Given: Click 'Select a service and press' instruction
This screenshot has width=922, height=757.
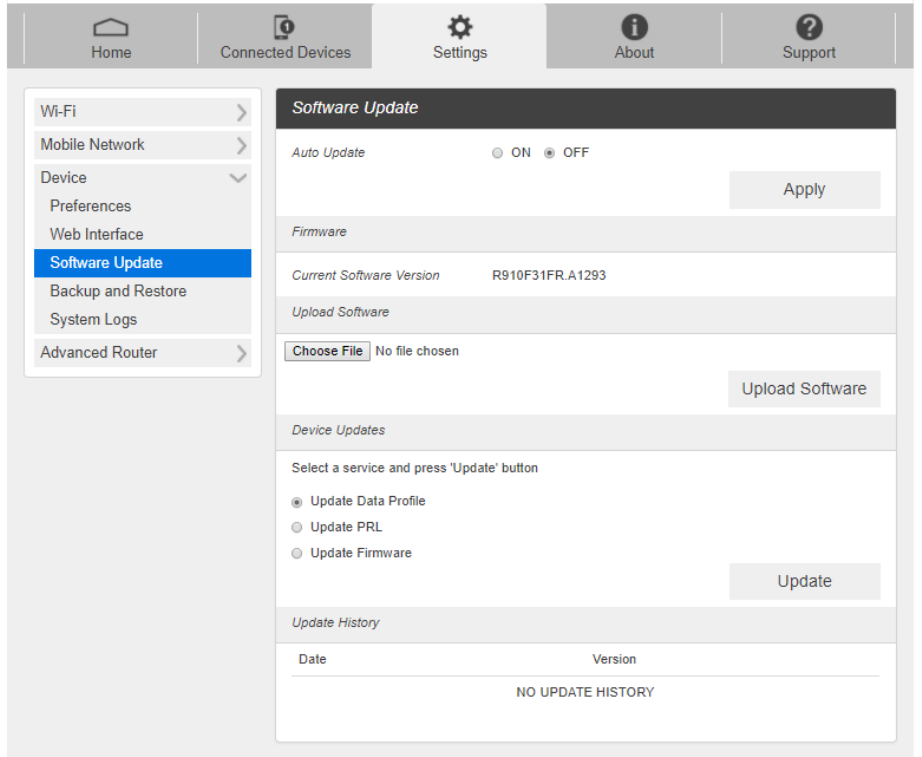Looking at the screenshot, I should pos(415,468).
